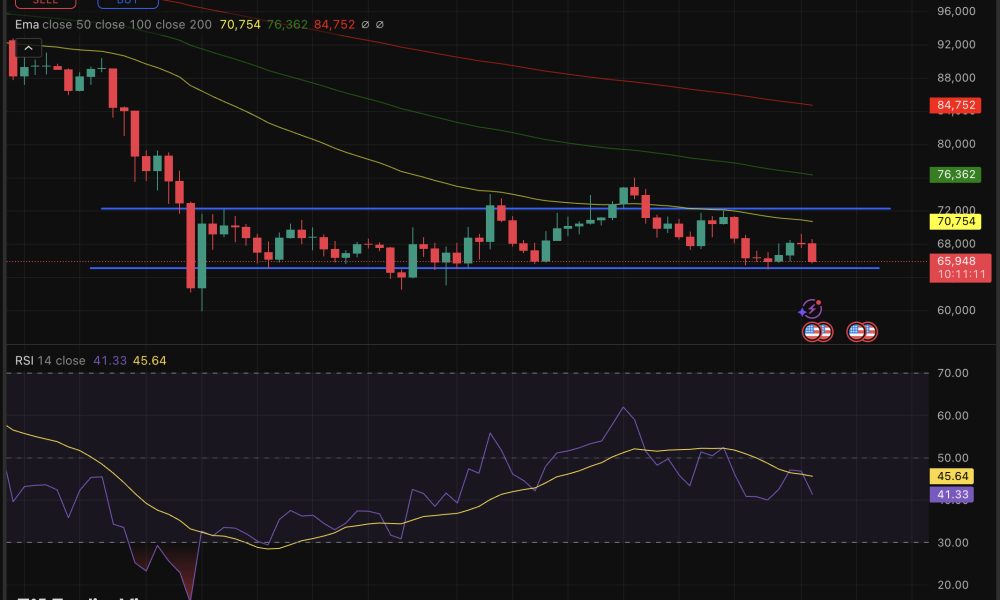Click the right pair of US flag event icons
This screenshot has height=600, width=1000.
861,331
